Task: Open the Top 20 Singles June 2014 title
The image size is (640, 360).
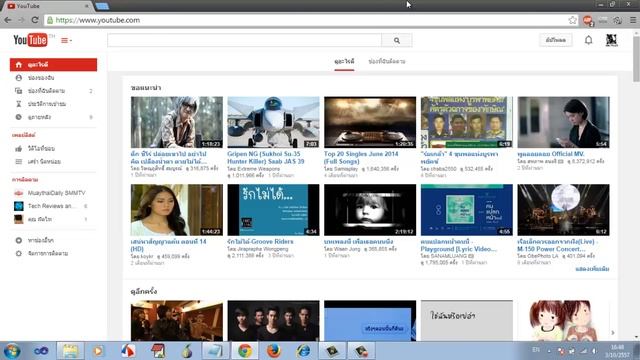Action: click(361, 158)
